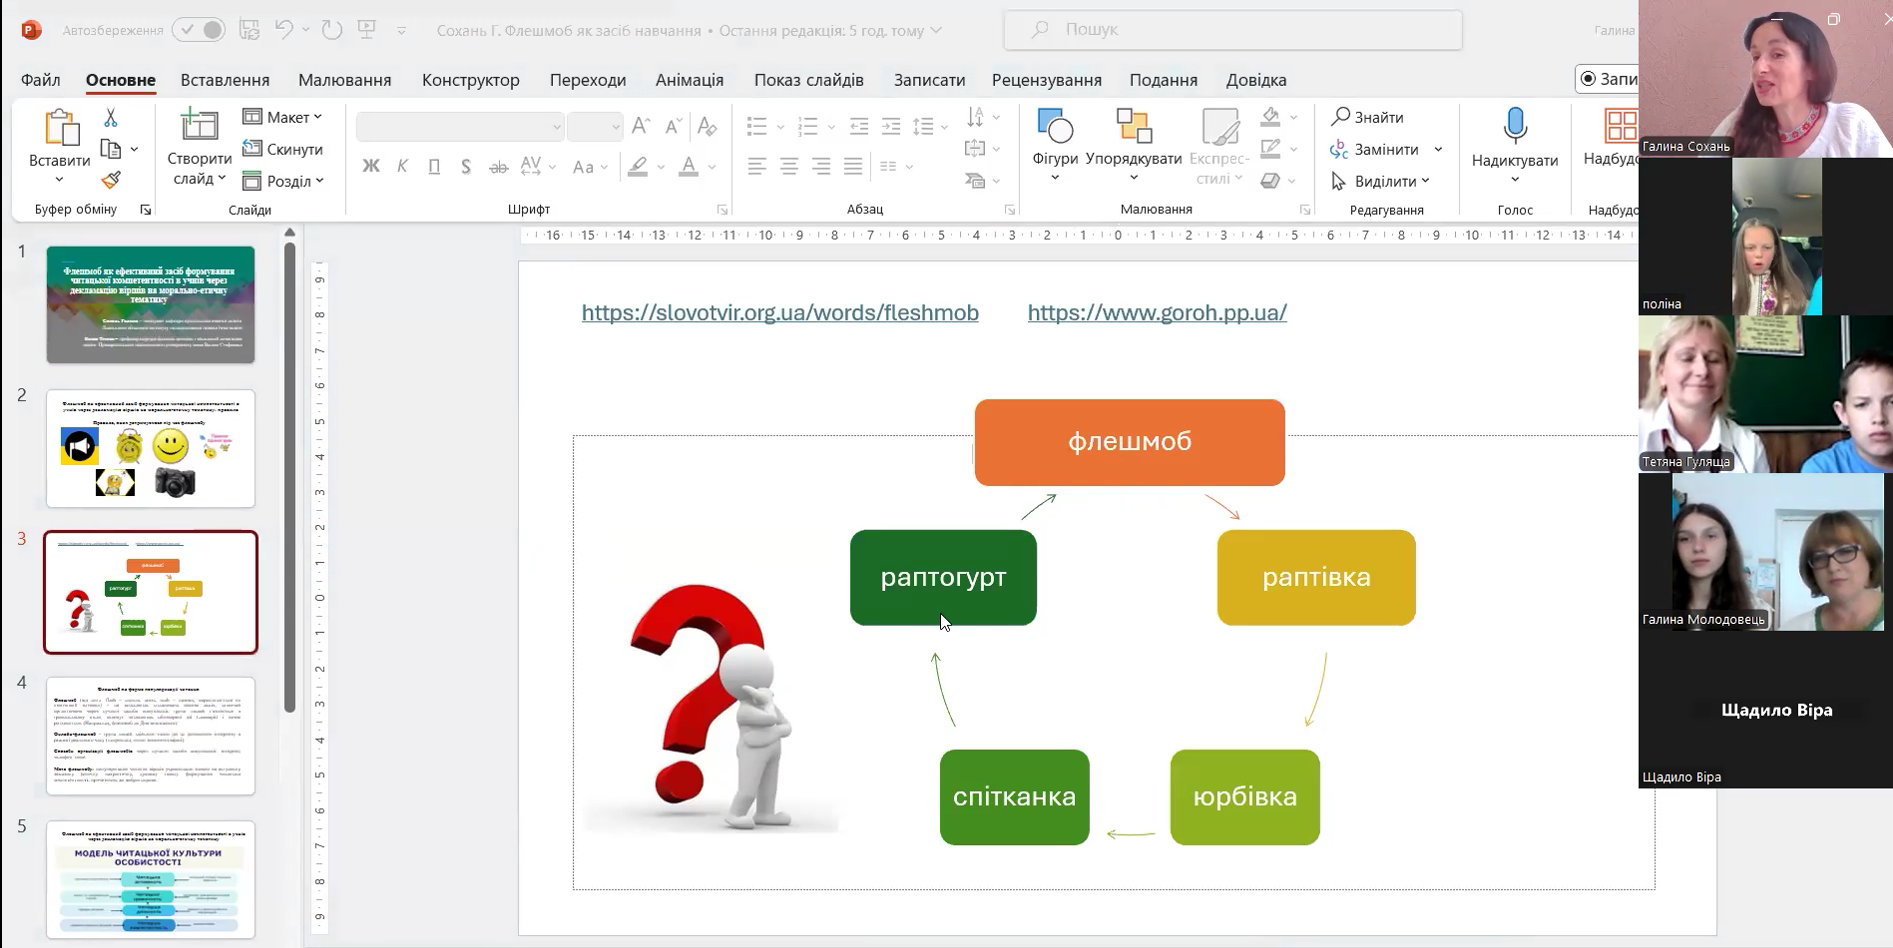The image size is (1893, 948).
Task: Click the Find (Знайти) button
Action: (x=1367, y=117)
